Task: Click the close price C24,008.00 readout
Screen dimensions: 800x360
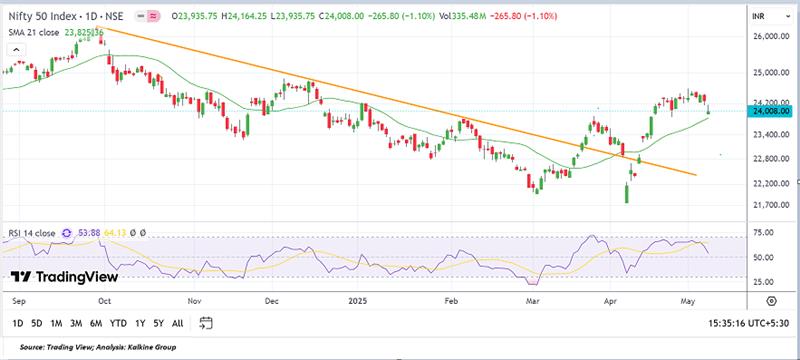Action: click(x=341, y=16)
